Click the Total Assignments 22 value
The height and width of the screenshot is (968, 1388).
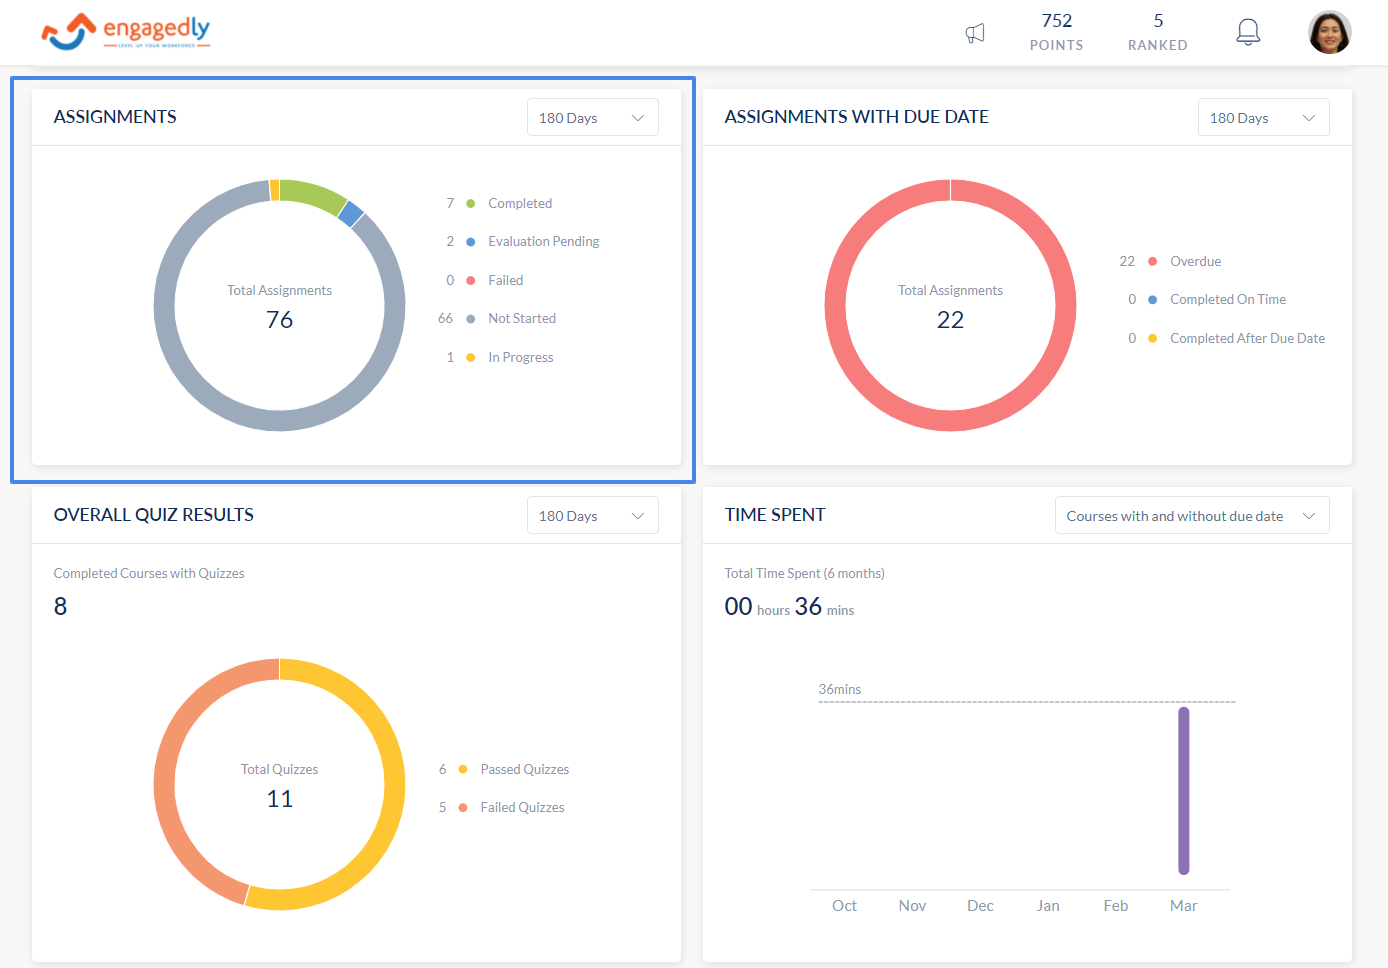point(950,320)
